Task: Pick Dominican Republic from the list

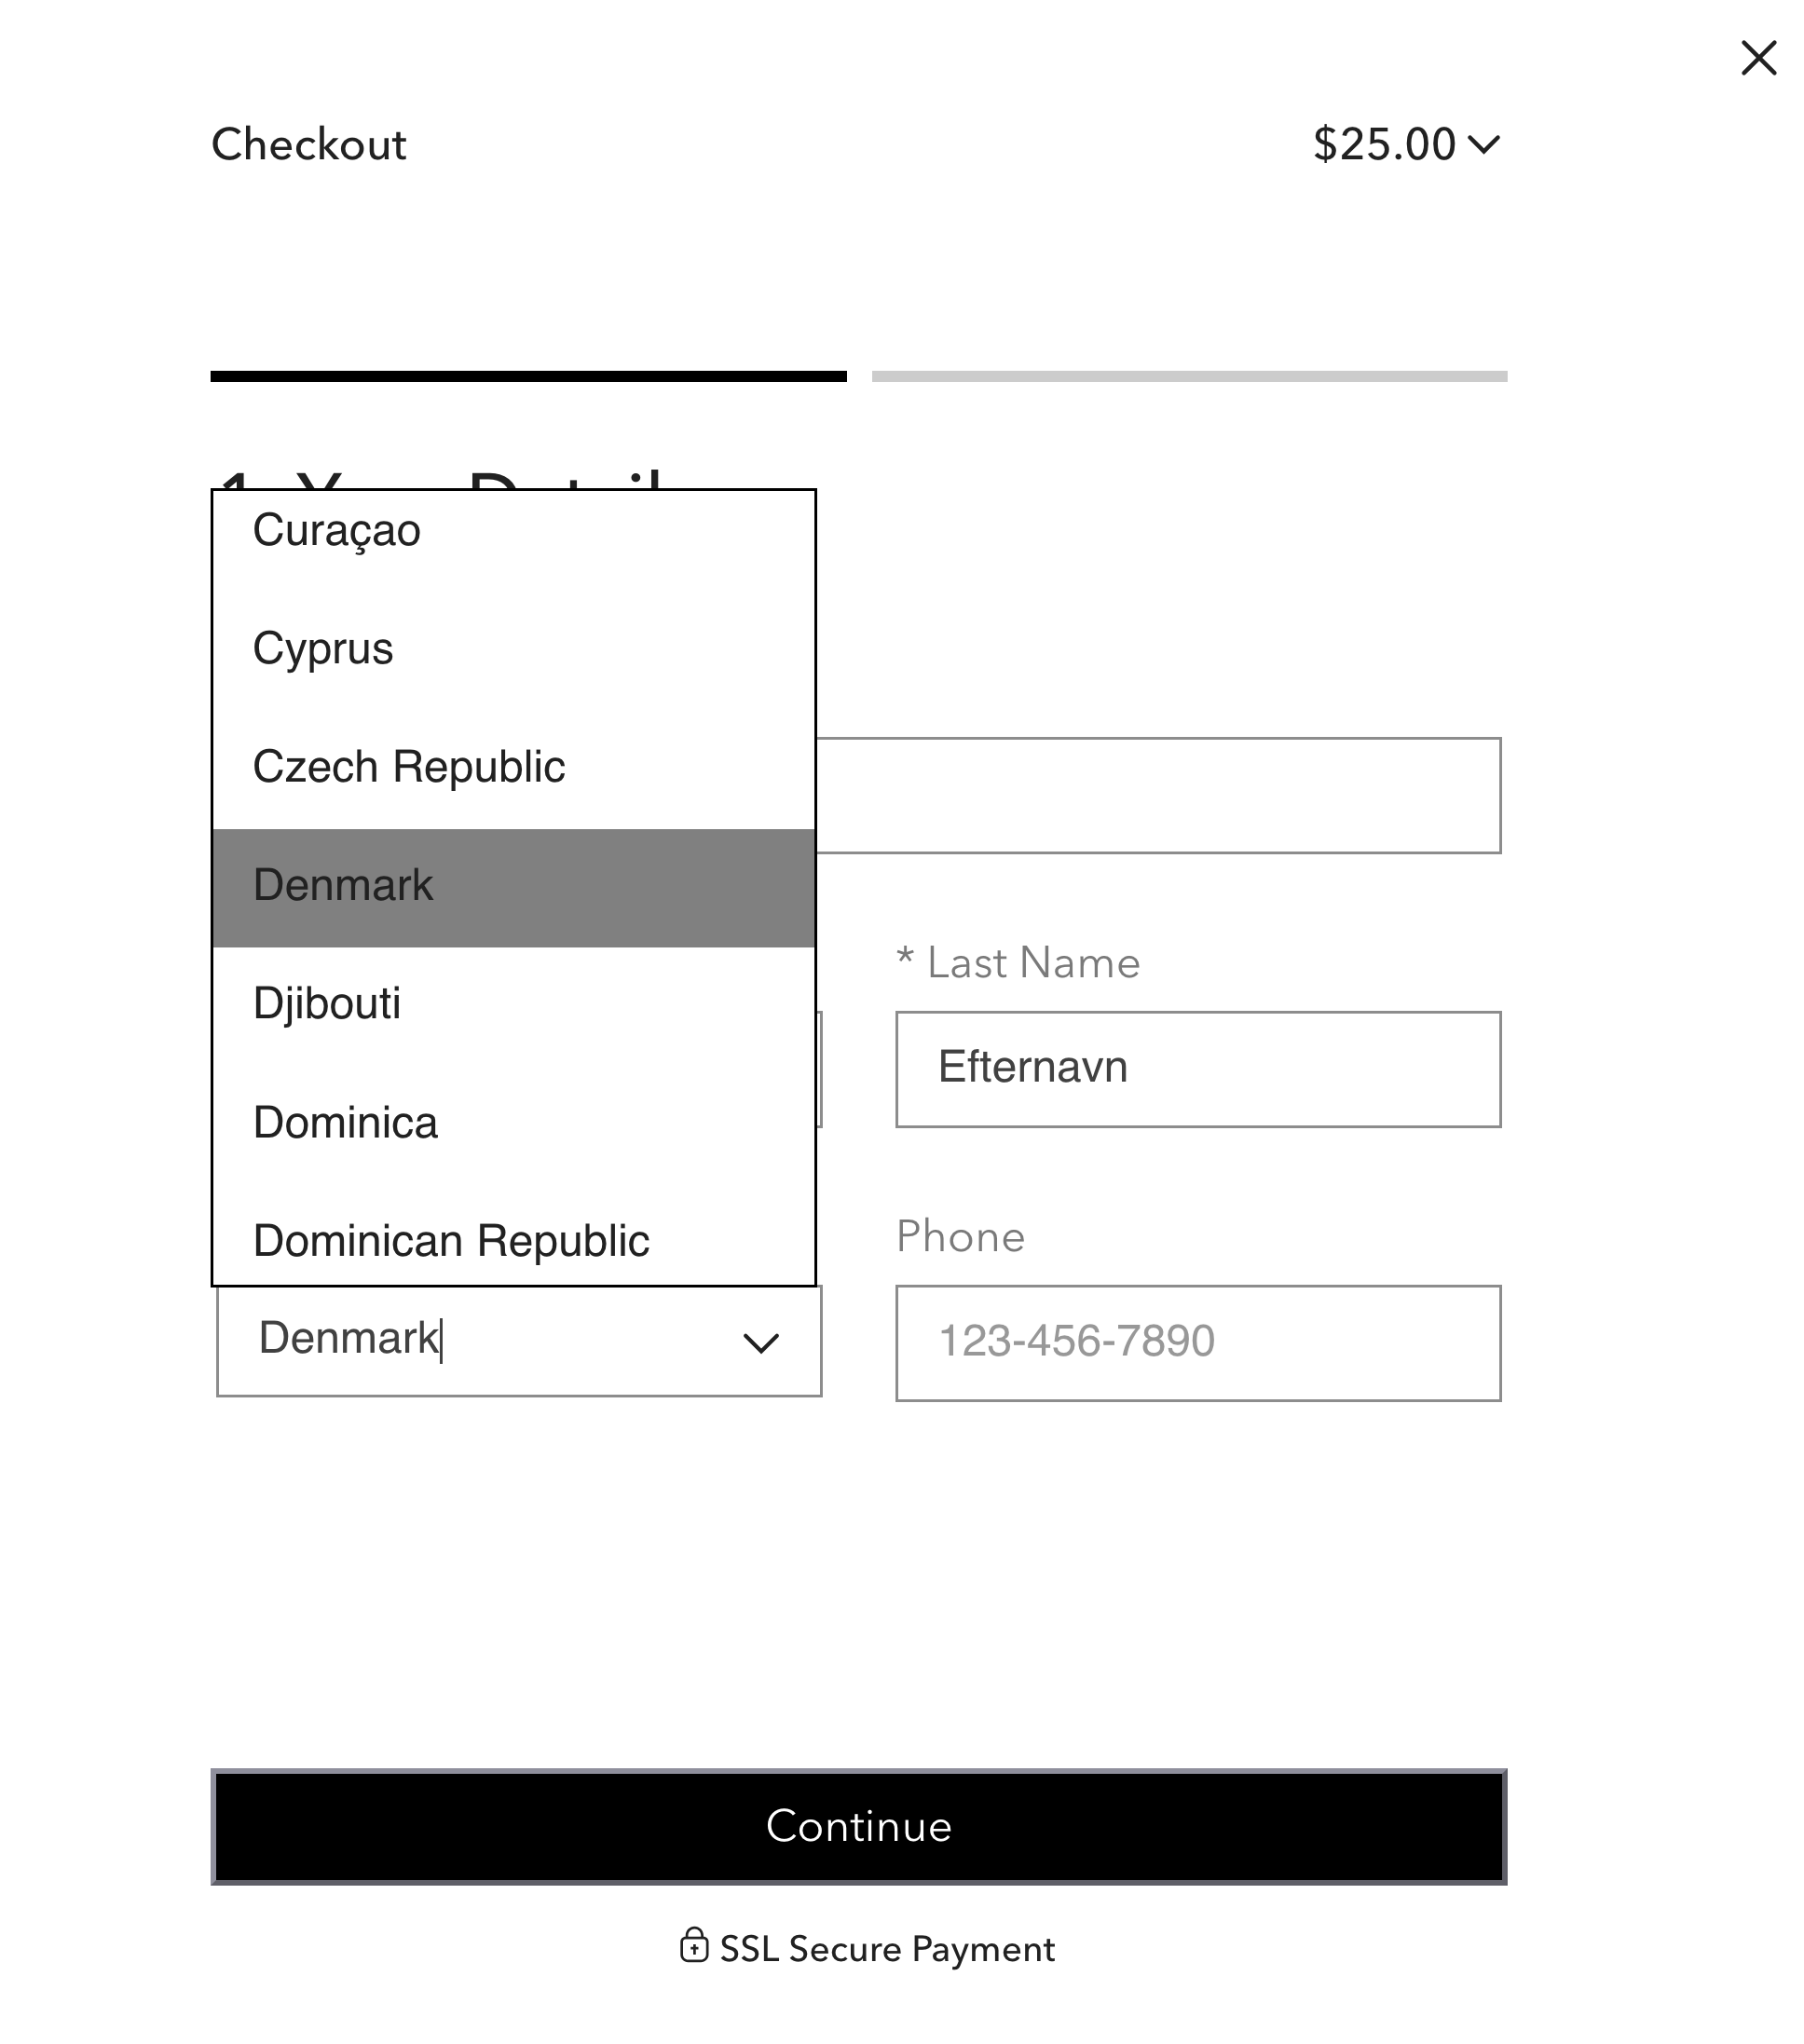Action: coord(451,1241)
